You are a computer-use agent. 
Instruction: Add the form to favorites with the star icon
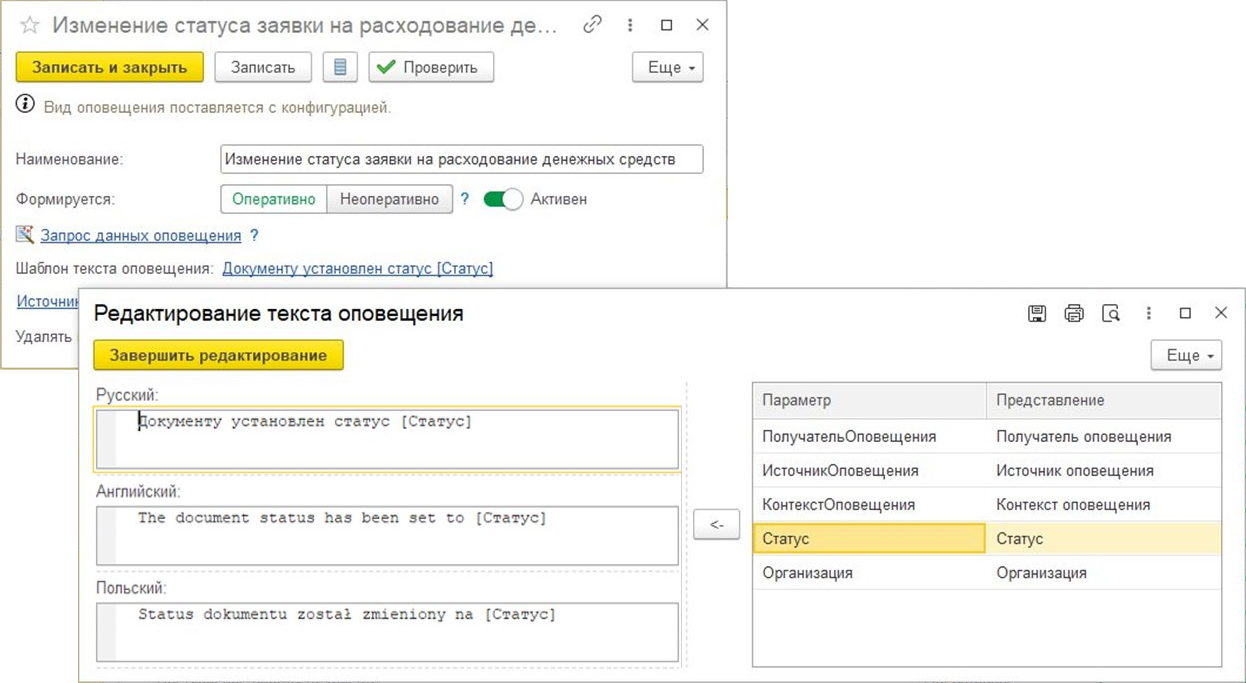29,26
